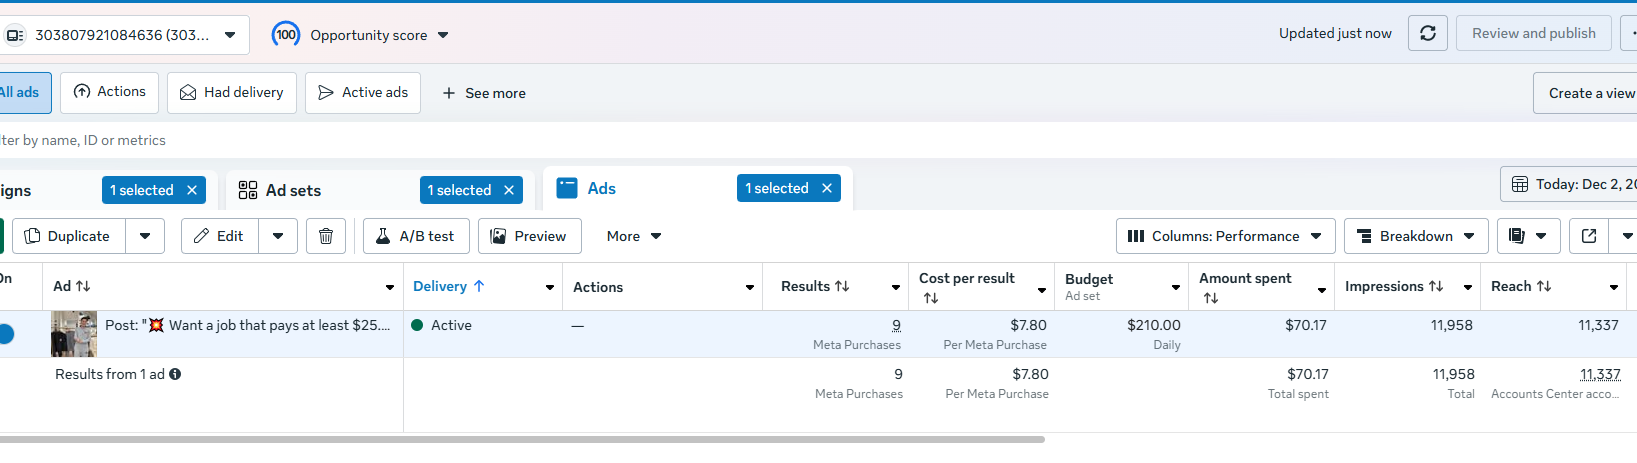1637x463 pixels.
Task: Click the Preview button
Action: click(529, 236)
